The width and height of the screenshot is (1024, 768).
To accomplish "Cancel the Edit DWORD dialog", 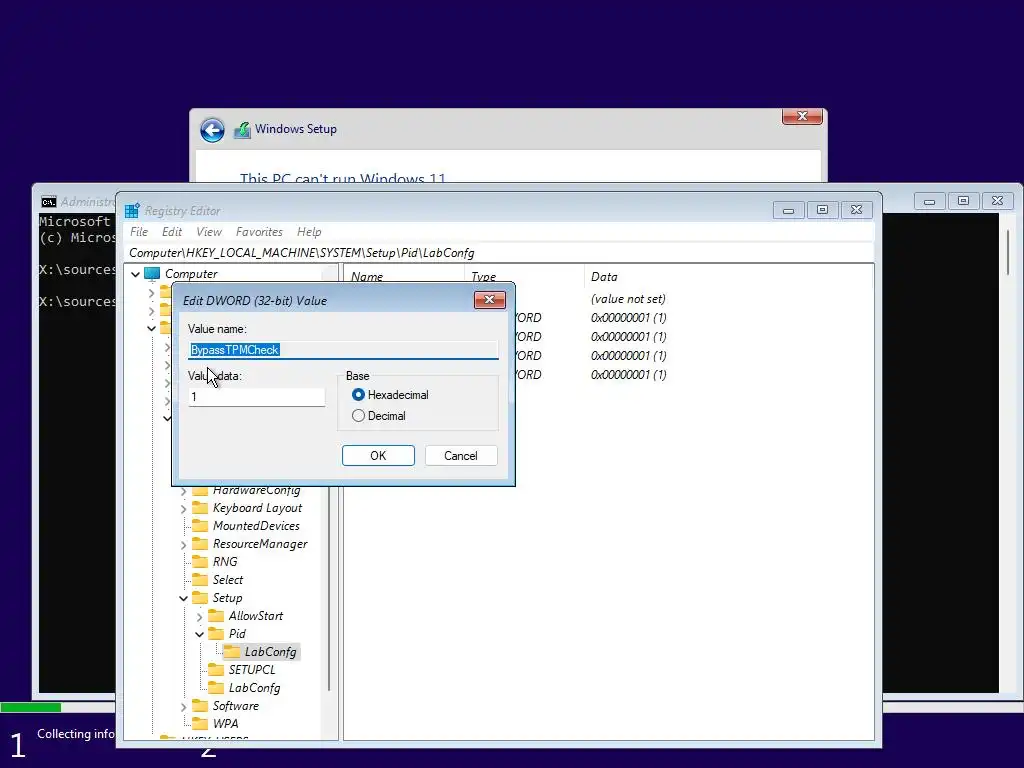I will click(x=461, y=456).
